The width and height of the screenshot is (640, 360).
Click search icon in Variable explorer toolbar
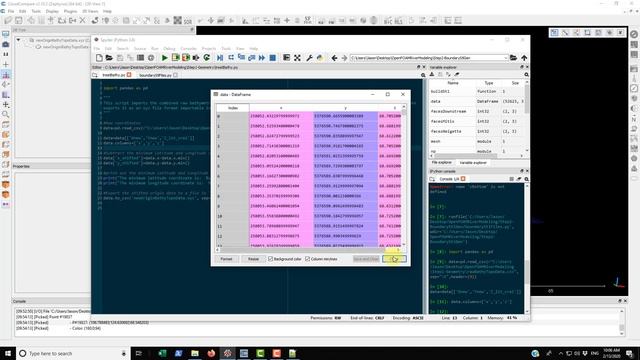tap(526, 74)
